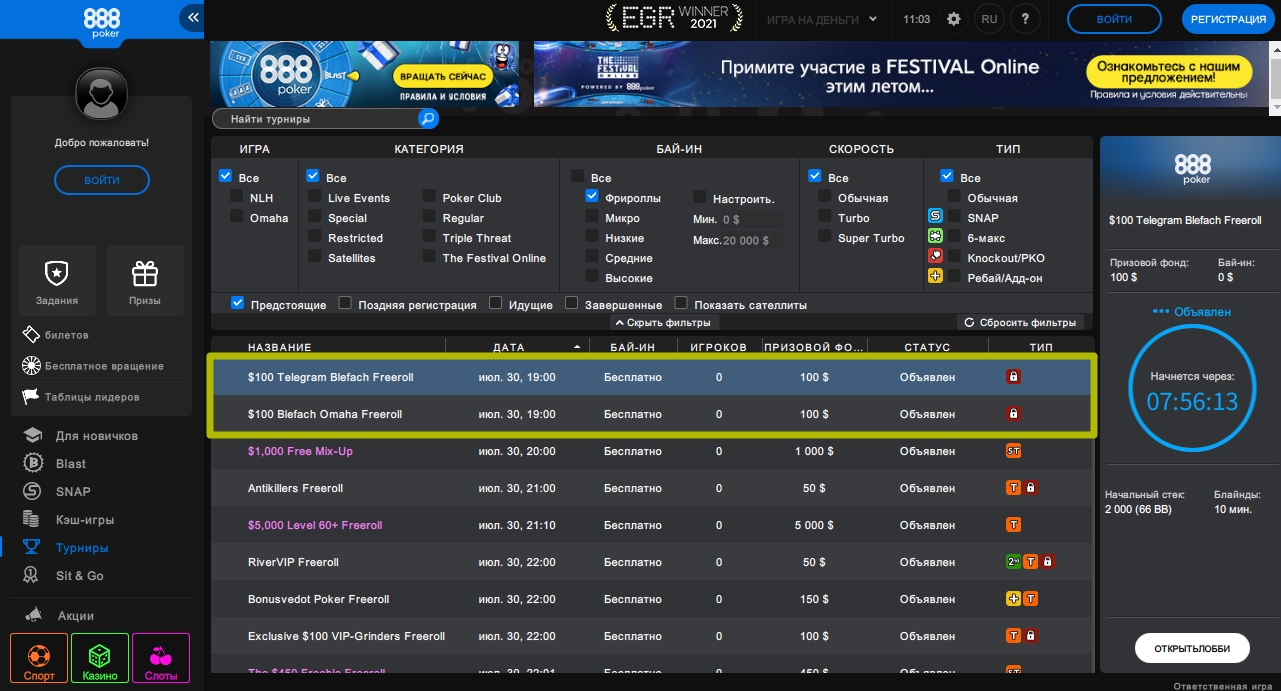Sort by the НАЗВАНИЕ column header
The width and height of the screenshot is (1281, 691).
[280, 347]
